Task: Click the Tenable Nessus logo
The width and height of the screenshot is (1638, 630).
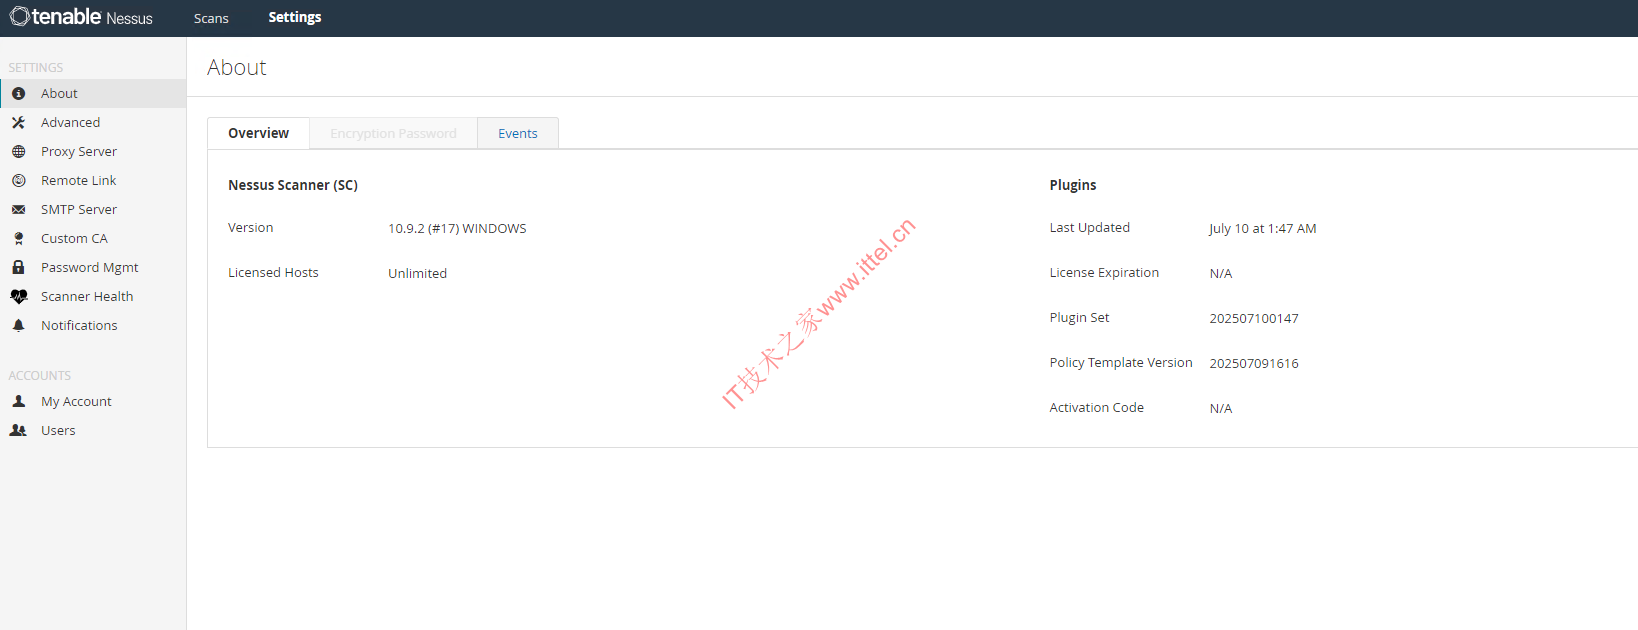Action: coord(81,17)
